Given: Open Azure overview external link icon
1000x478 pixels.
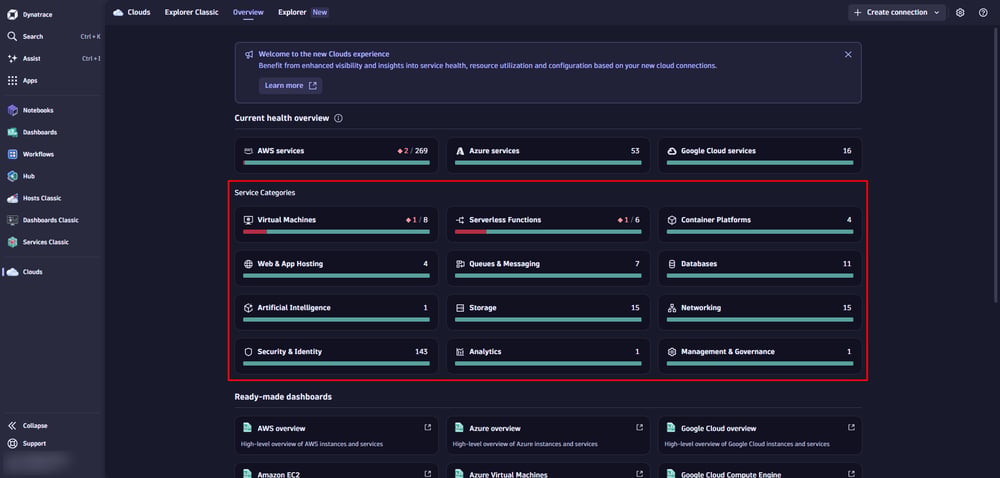Looking at the screenshot, I should click(639, 428).
